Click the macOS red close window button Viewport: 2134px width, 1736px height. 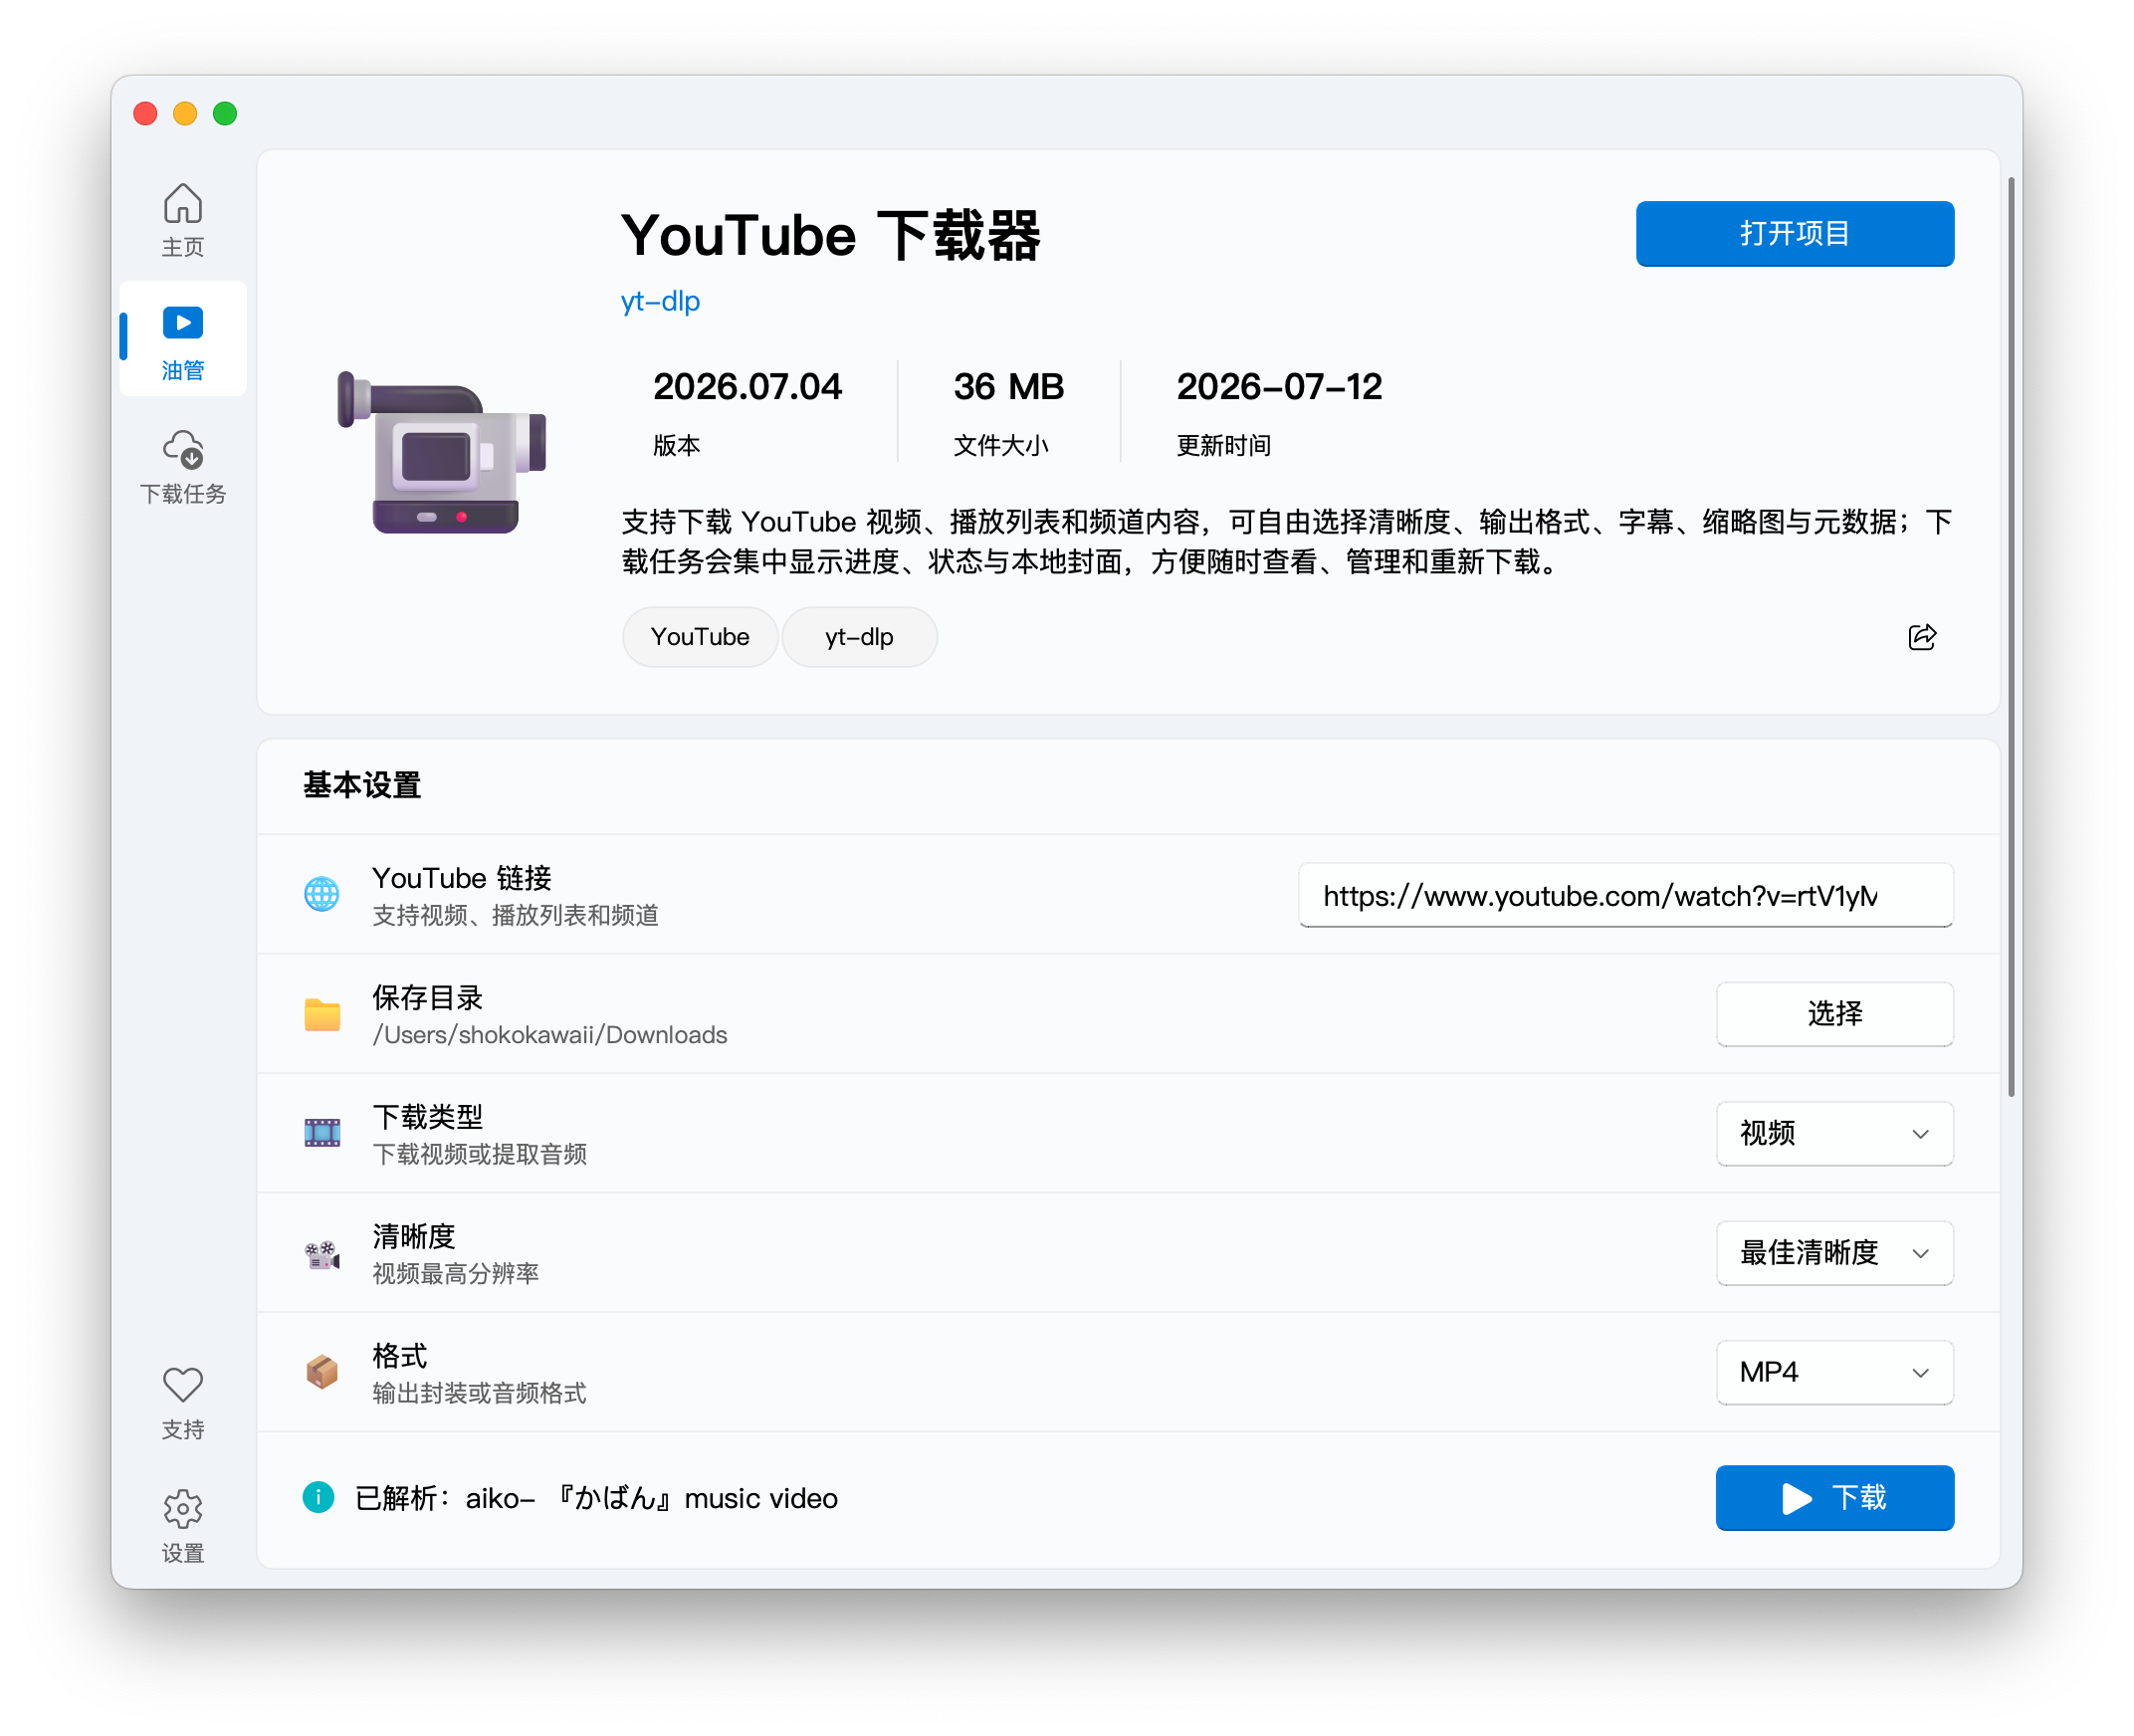coord(146,114)
